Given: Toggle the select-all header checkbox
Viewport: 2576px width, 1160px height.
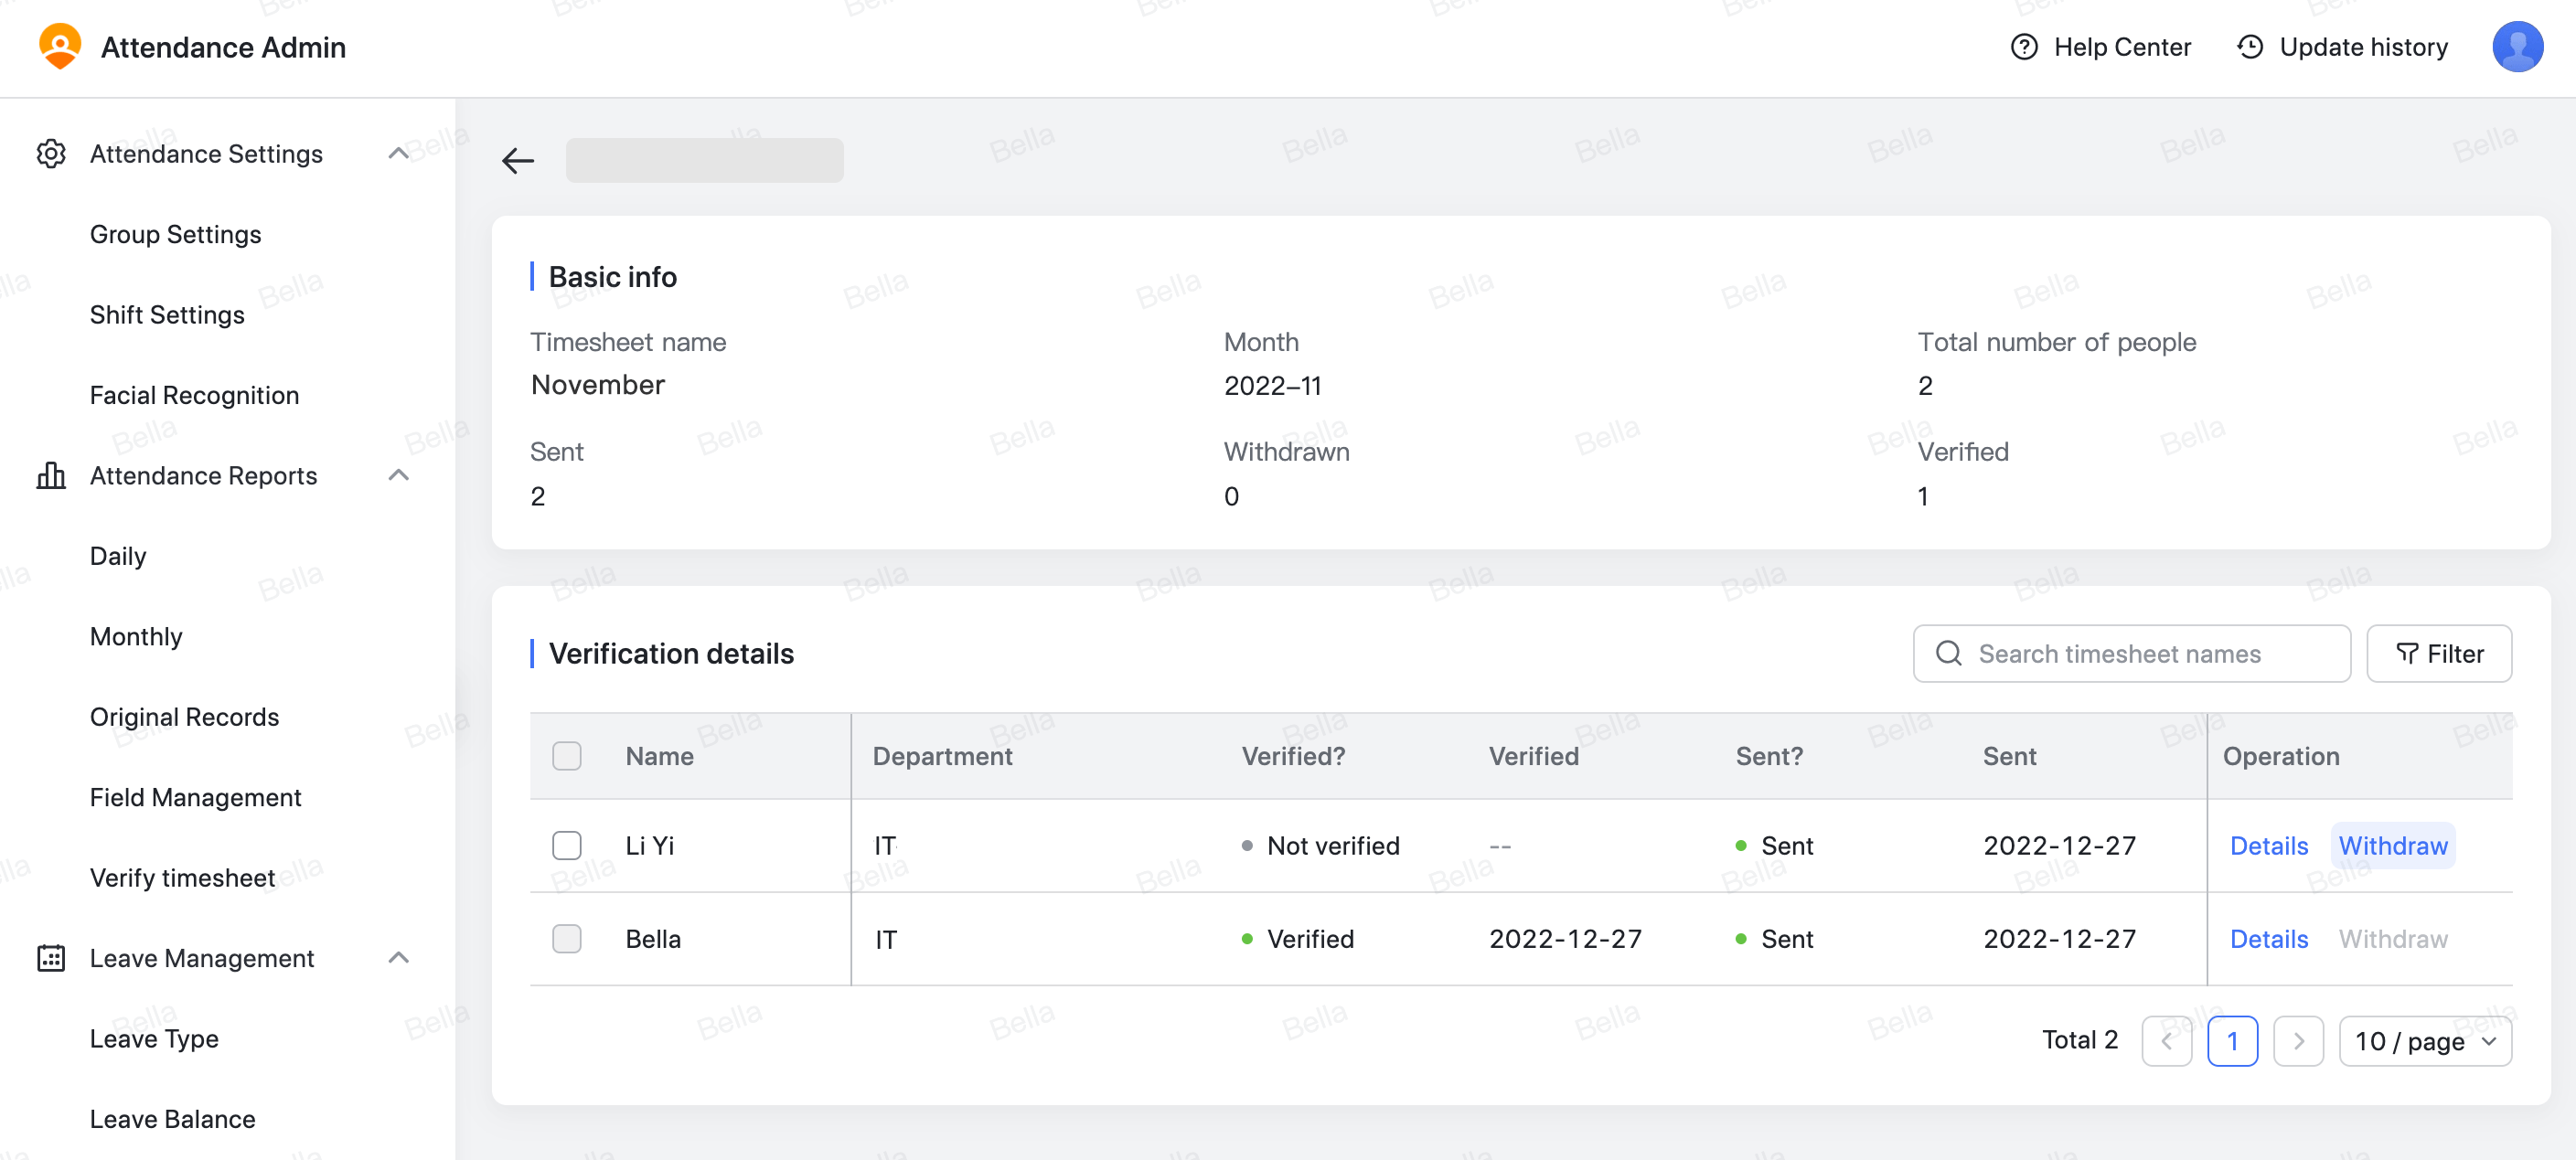Looking at the screenshot, I should pyautogui.click(x=566, y=756).
